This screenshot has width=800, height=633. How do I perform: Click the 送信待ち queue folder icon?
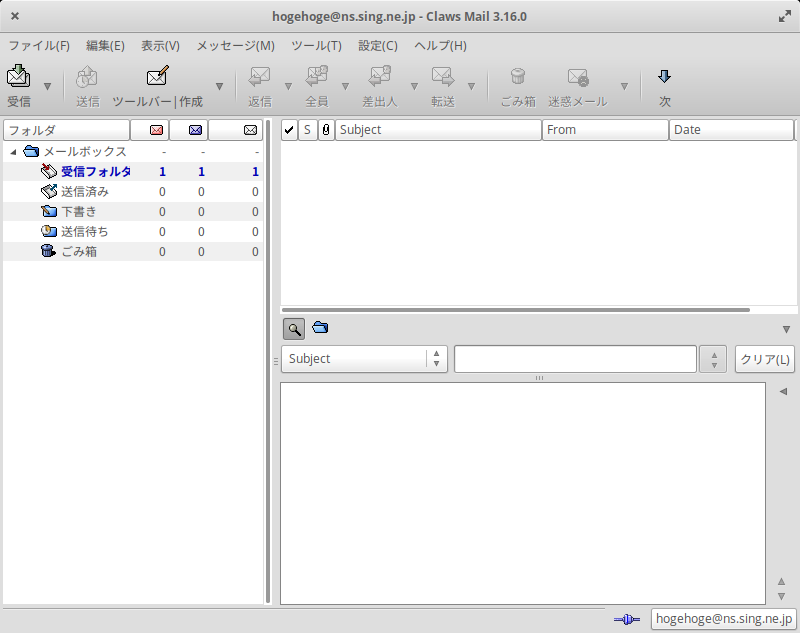coord(48,231)
